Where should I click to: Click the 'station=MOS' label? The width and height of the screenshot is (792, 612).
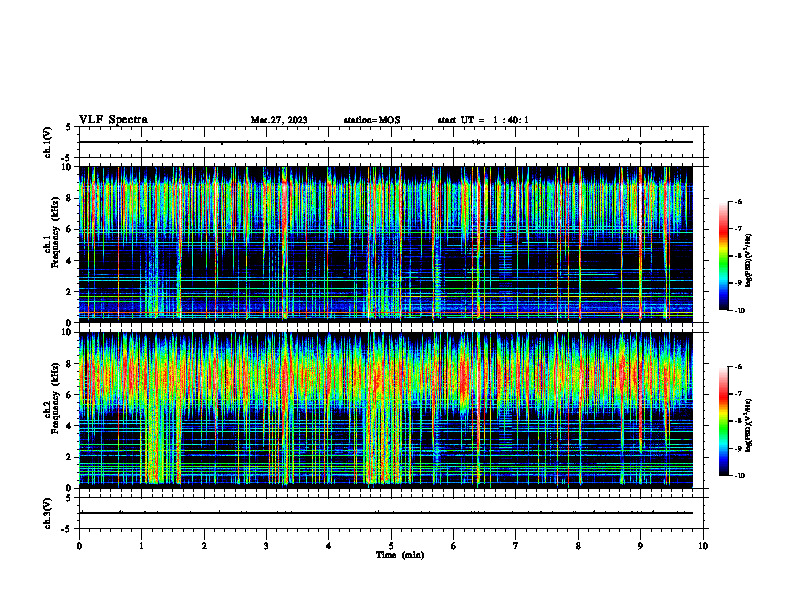(x=372, y=120)
